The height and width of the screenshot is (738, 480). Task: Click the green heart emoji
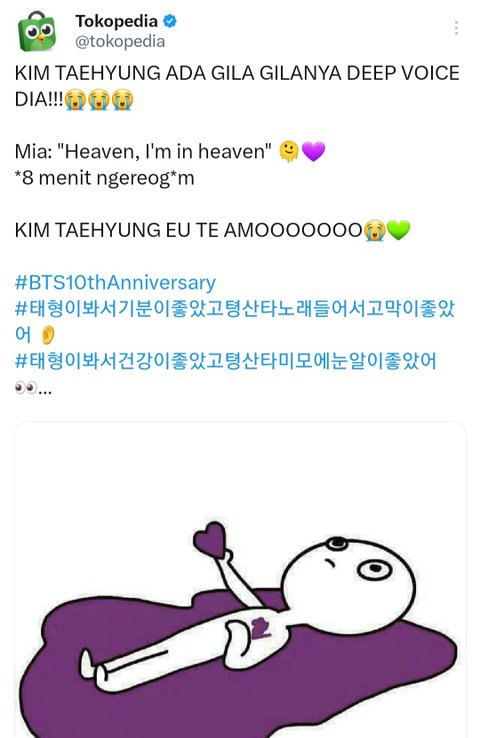tap(398, 230)
